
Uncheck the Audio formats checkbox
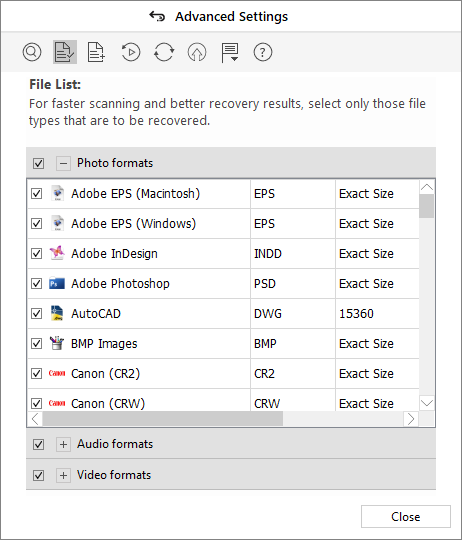[x=38, y=444]
